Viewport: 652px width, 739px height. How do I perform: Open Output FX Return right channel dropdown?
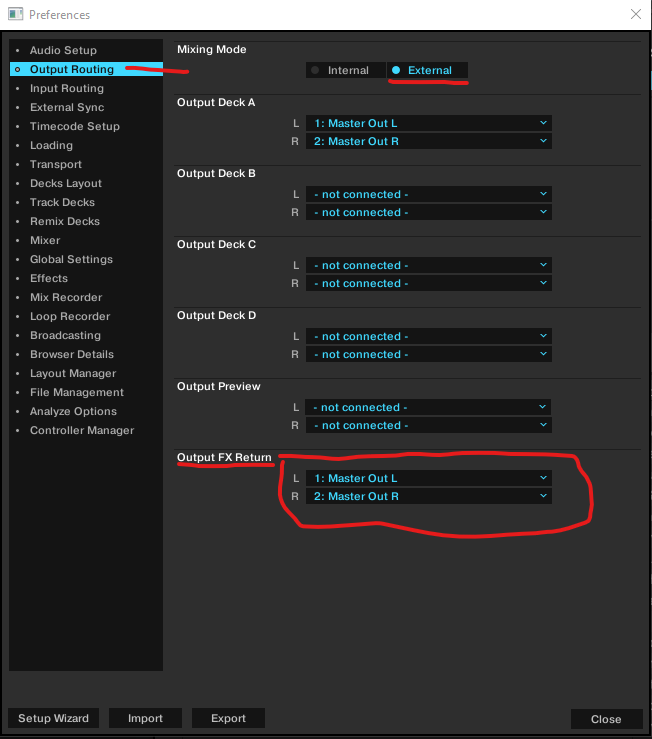click(x=429, y=496)
